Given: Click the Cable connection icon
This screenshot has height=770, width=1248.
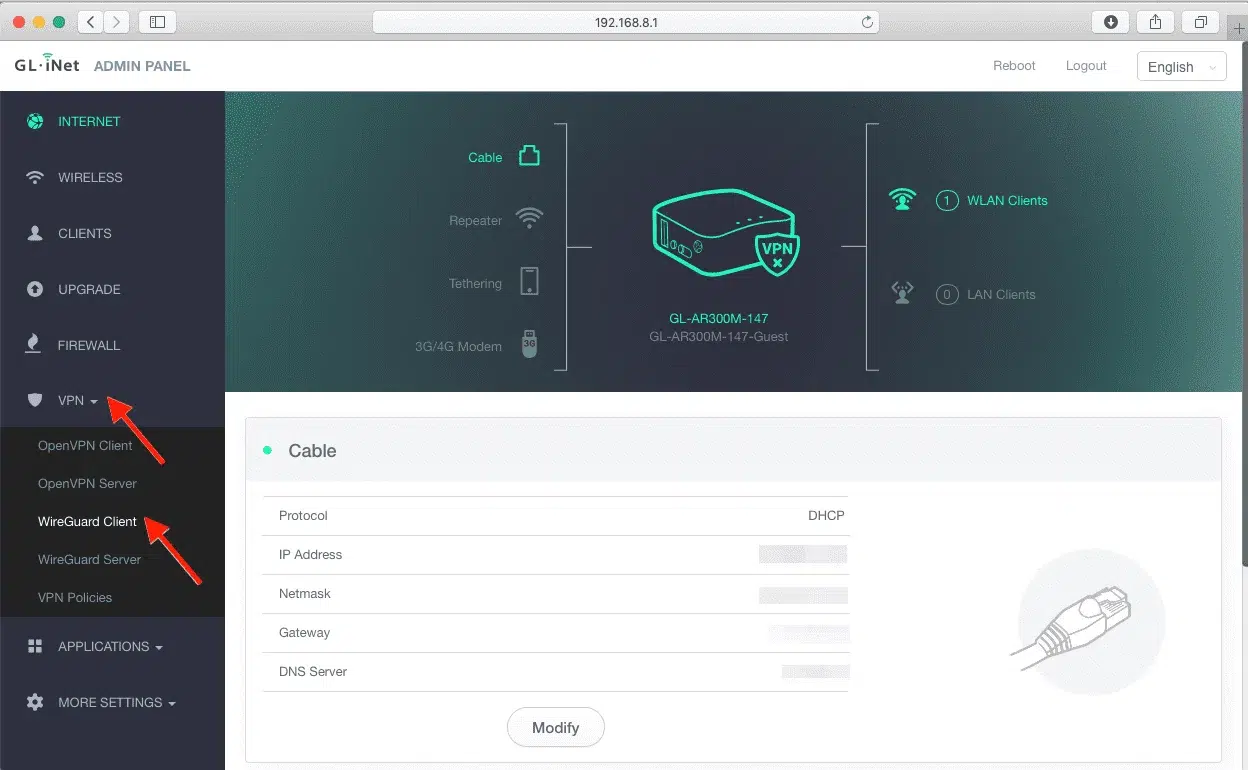Looking at the screenshot, I should [529, 156].
